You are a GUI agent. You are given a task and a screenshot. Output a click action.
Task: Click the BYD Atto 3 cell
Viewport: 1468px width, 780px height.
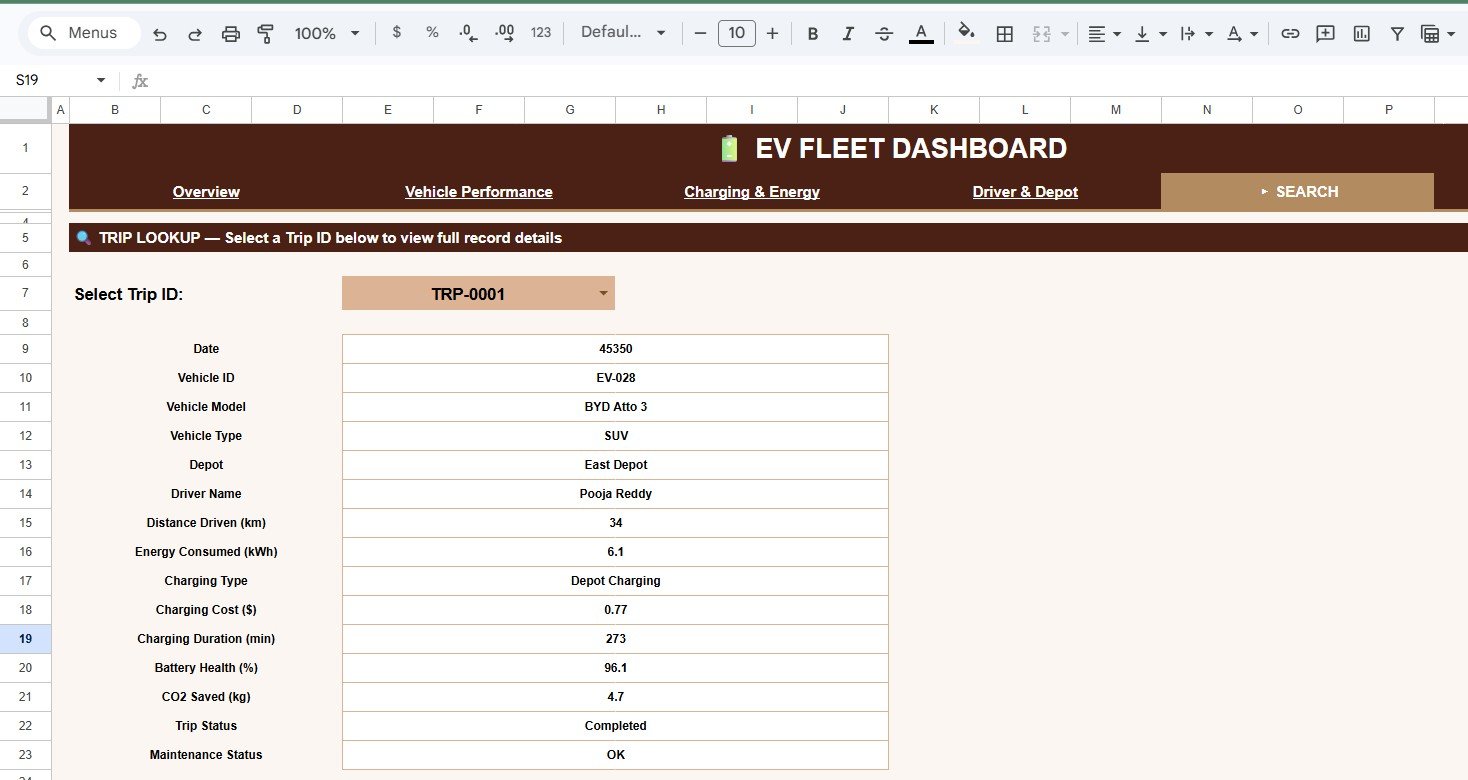(x=615, y=407)
